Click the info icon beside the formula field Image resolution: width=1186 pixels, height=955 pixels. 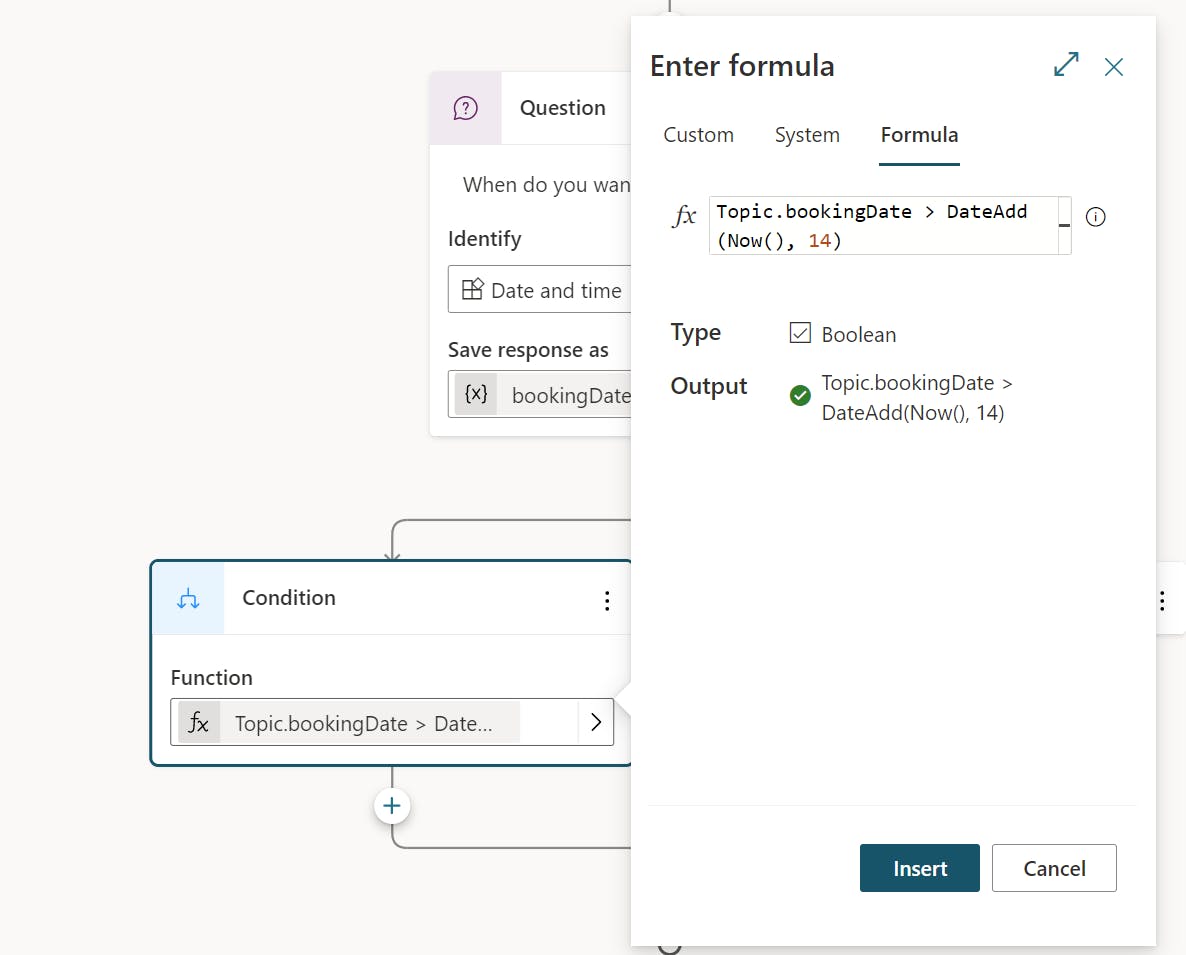coord(1095,217)
